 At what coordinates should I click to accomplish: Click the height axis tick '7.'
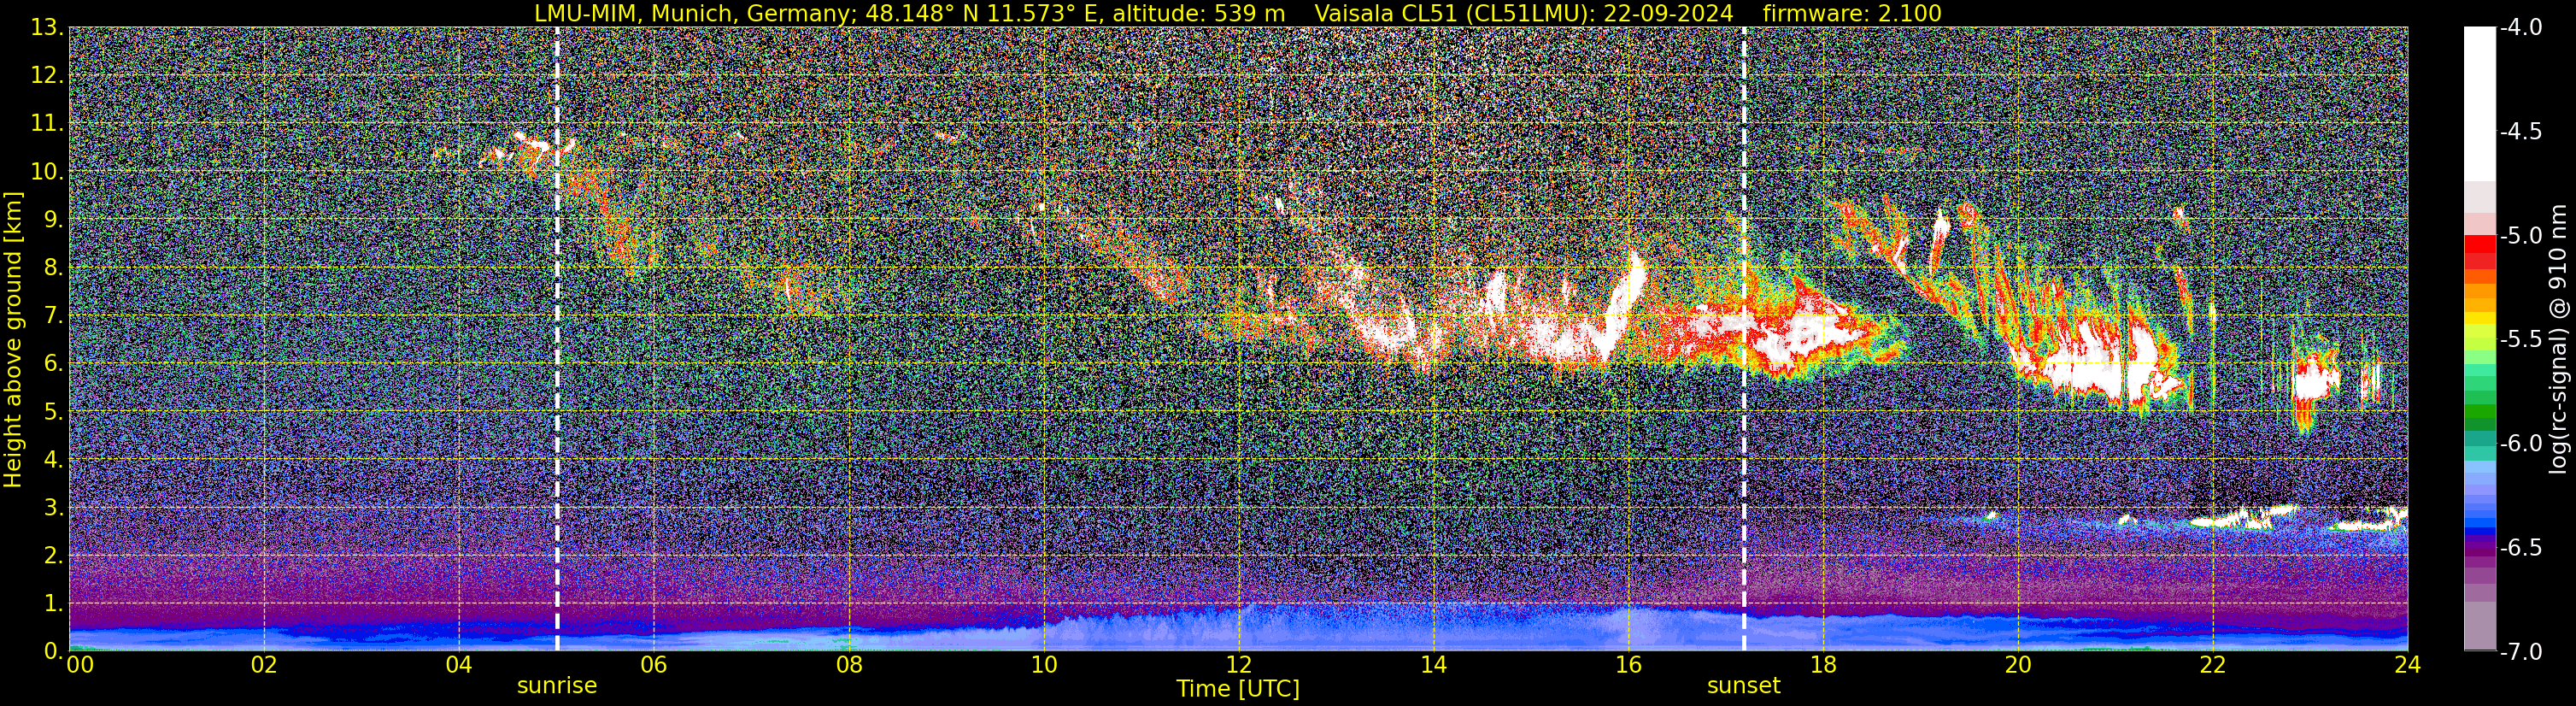[x=52, y=316]
